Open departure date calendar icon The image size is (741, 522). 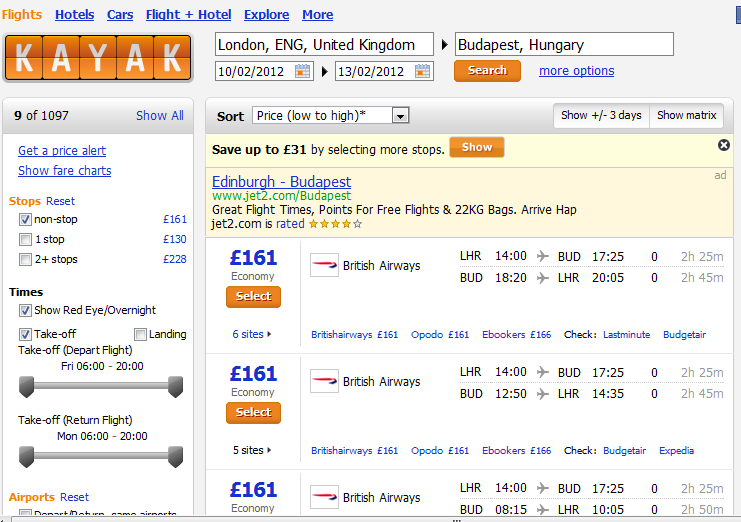(302, 71)
